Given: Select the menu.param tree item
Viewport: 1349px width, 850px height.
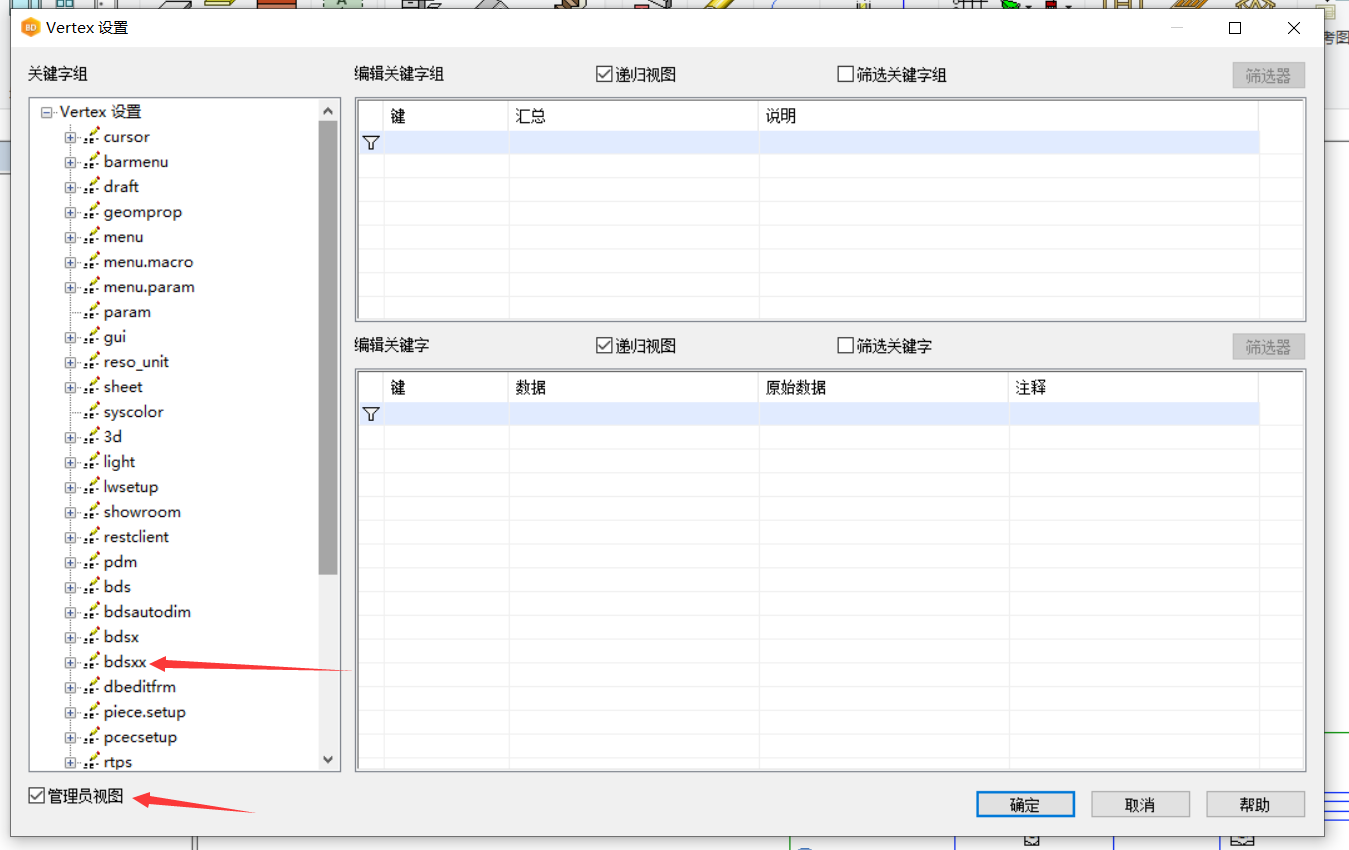Looking at the screenshot, I should click(x=149, y=287).
